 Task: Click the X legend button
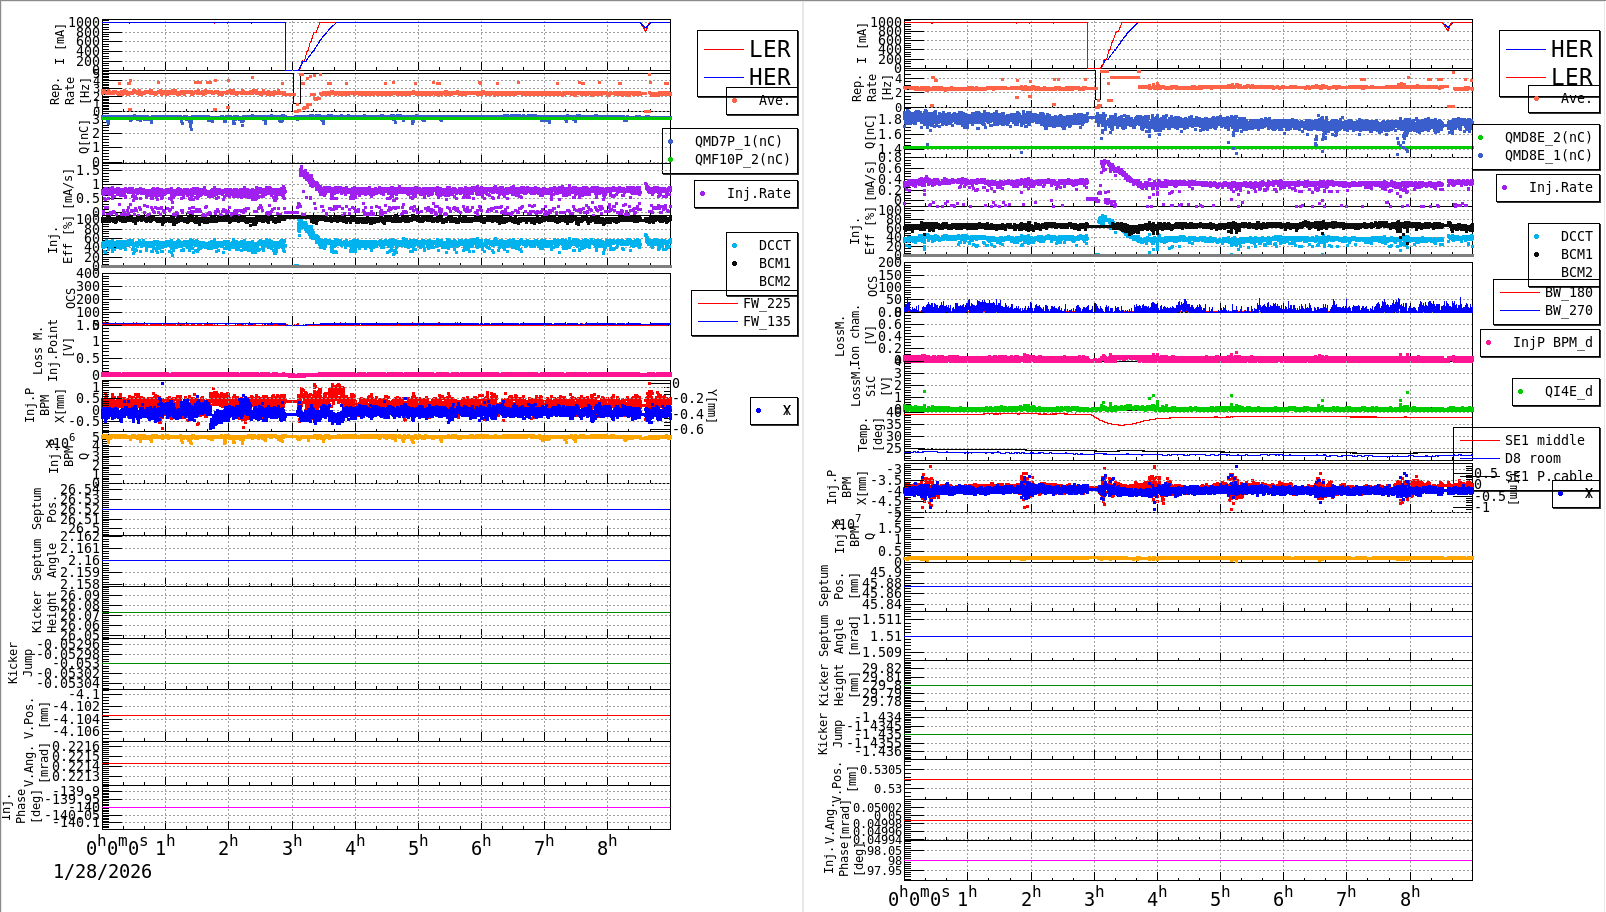tap(772, 410)
